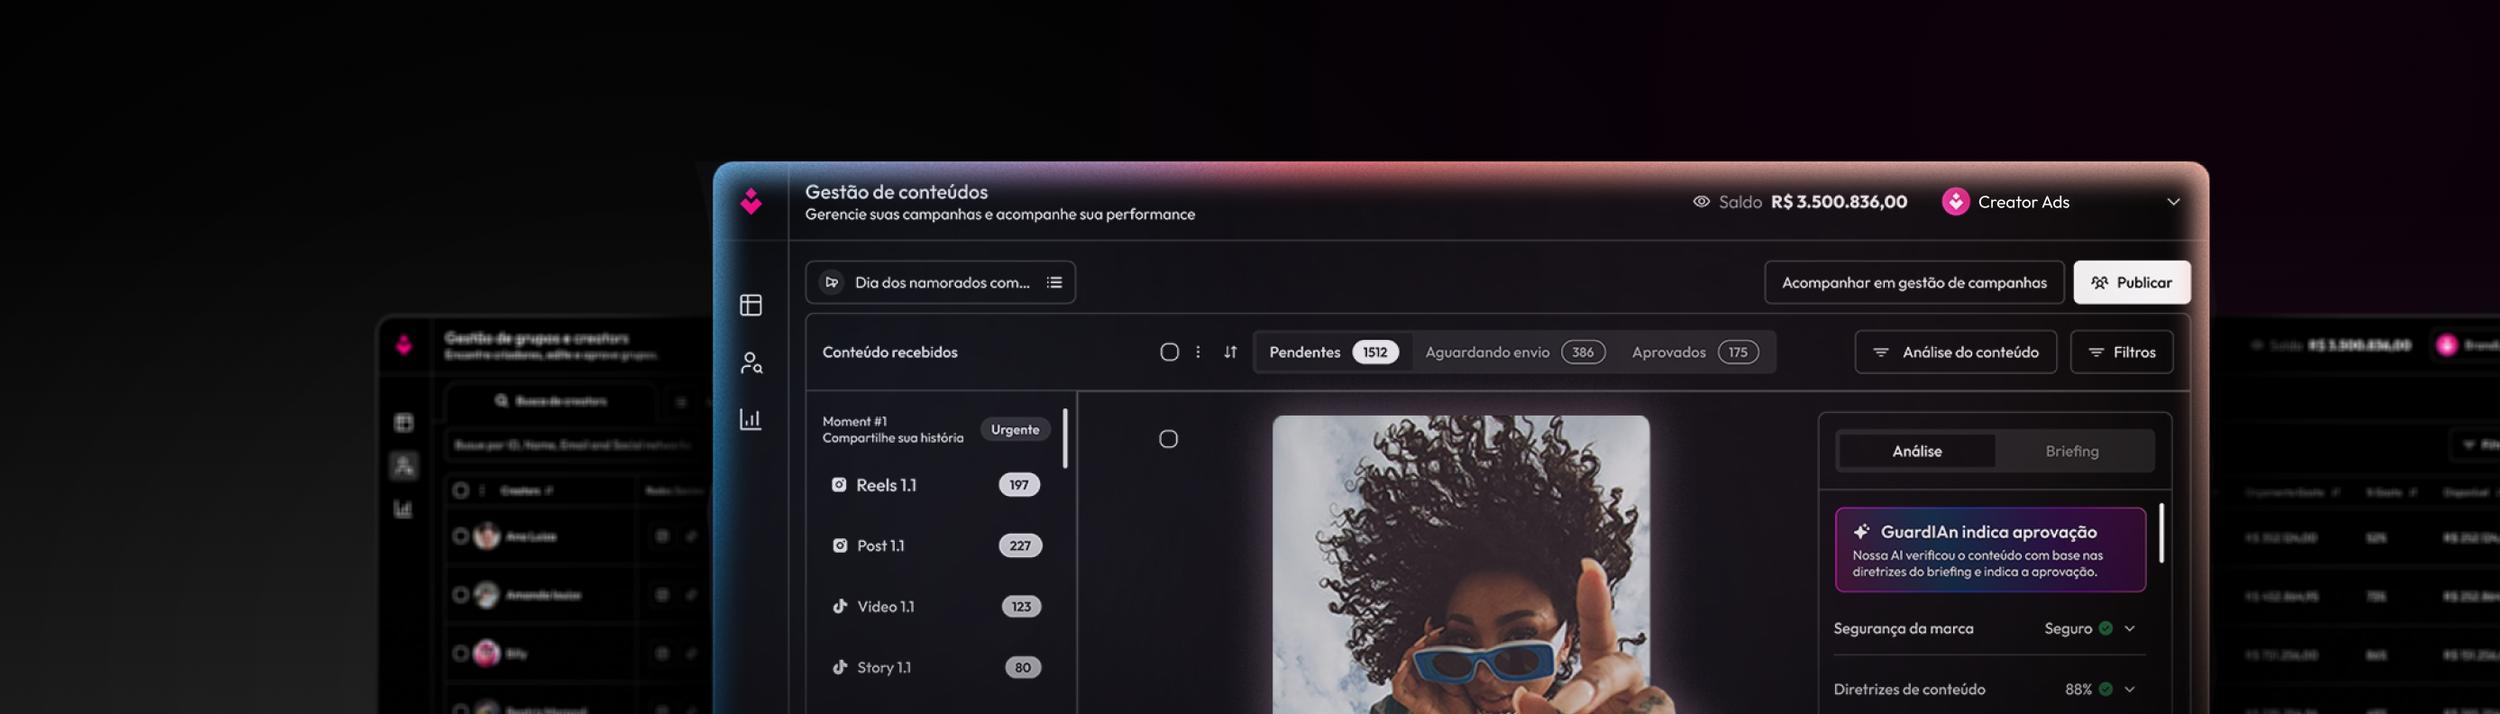Click the logo in the Gestão de grupos window

click(404, 345)
